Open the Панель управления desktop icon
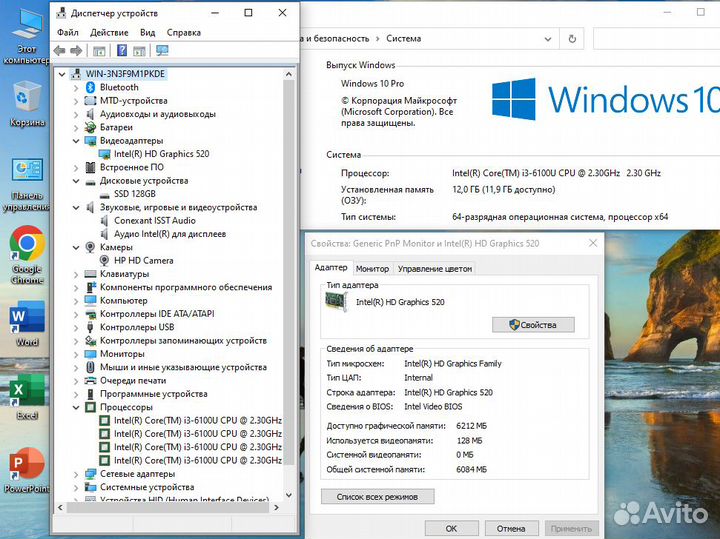 coord(26,185)
